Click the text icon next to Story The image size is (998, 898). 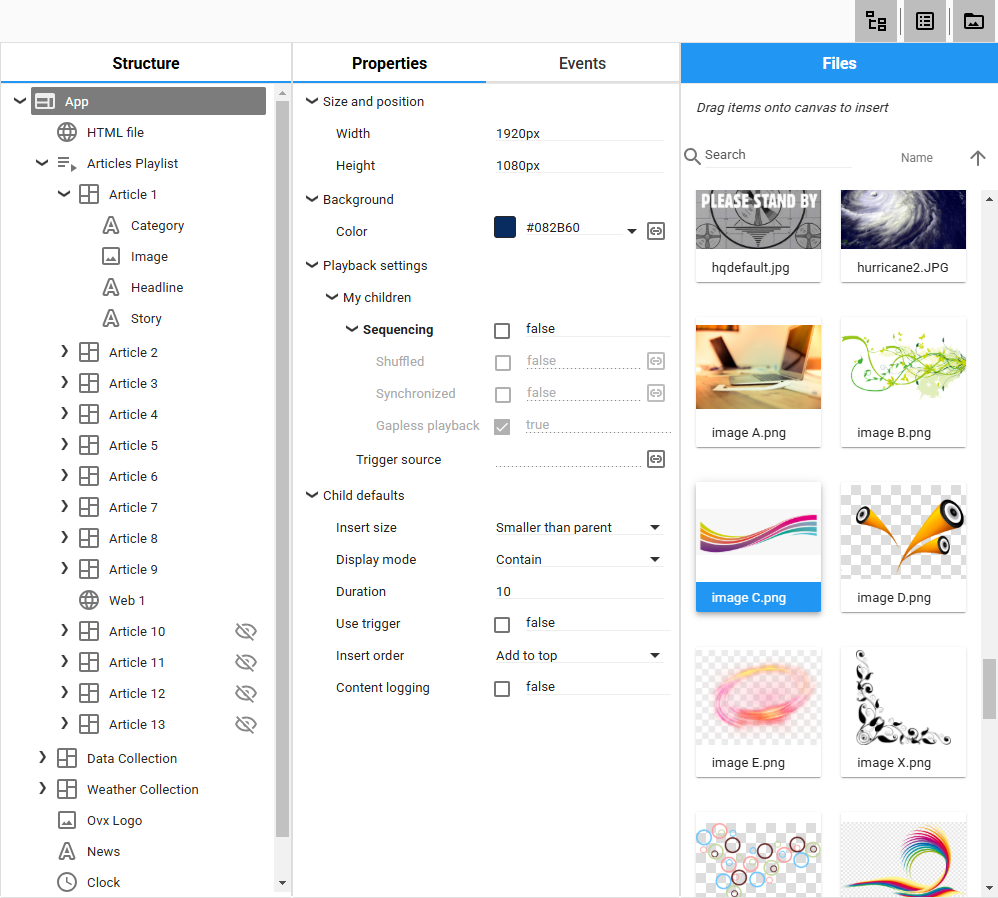[x=111, y=318]
